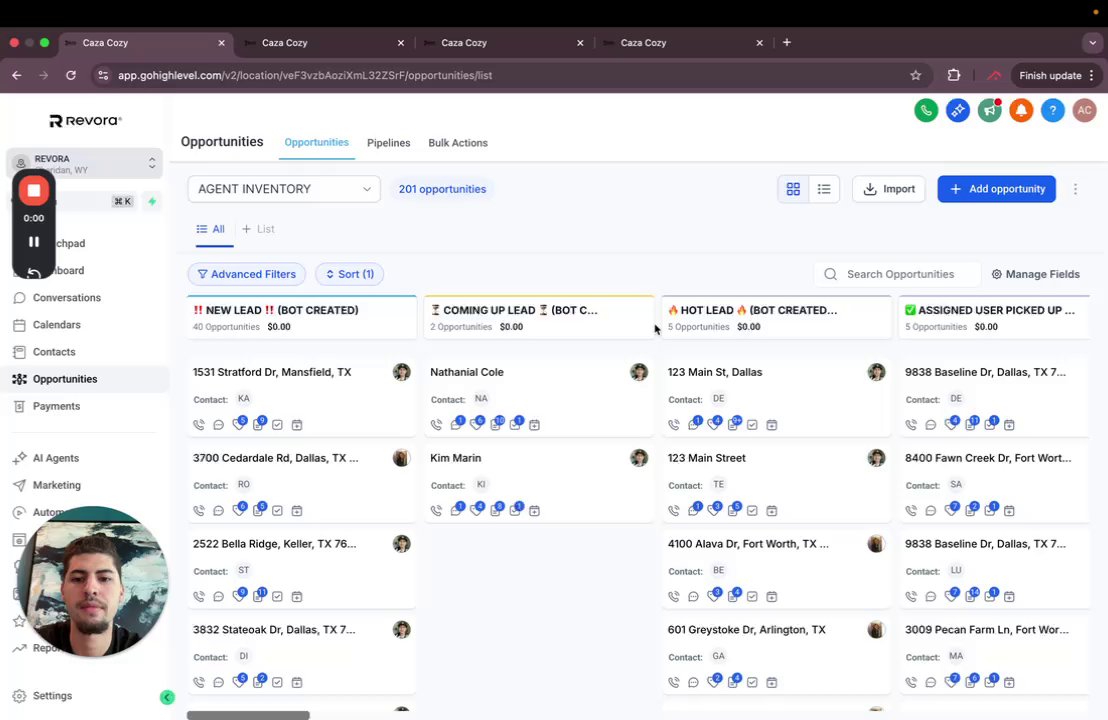Click phone icon on Kim Marin card
This screenshot has height=720, width=1108.
(x=437, y=510)
